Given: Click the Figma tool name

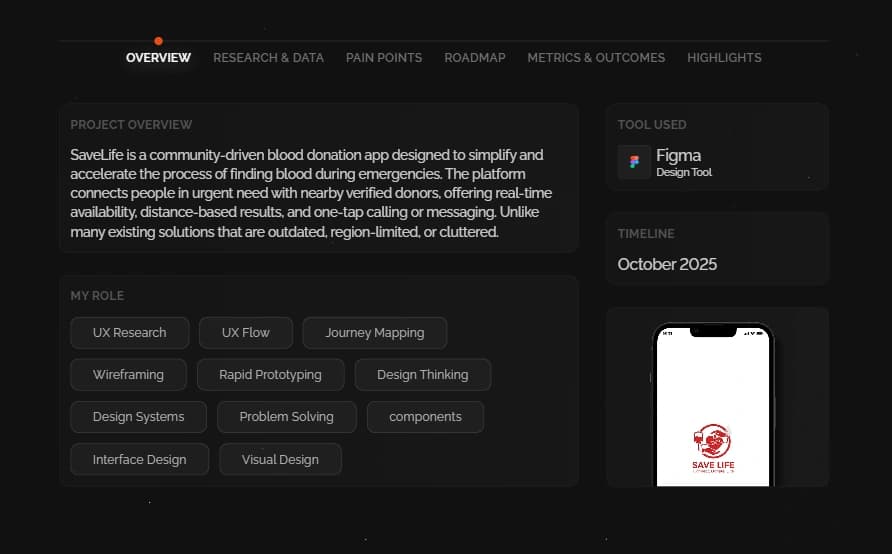Looking at the screenshot, I should pyautogui.click(x=679, y=155).
